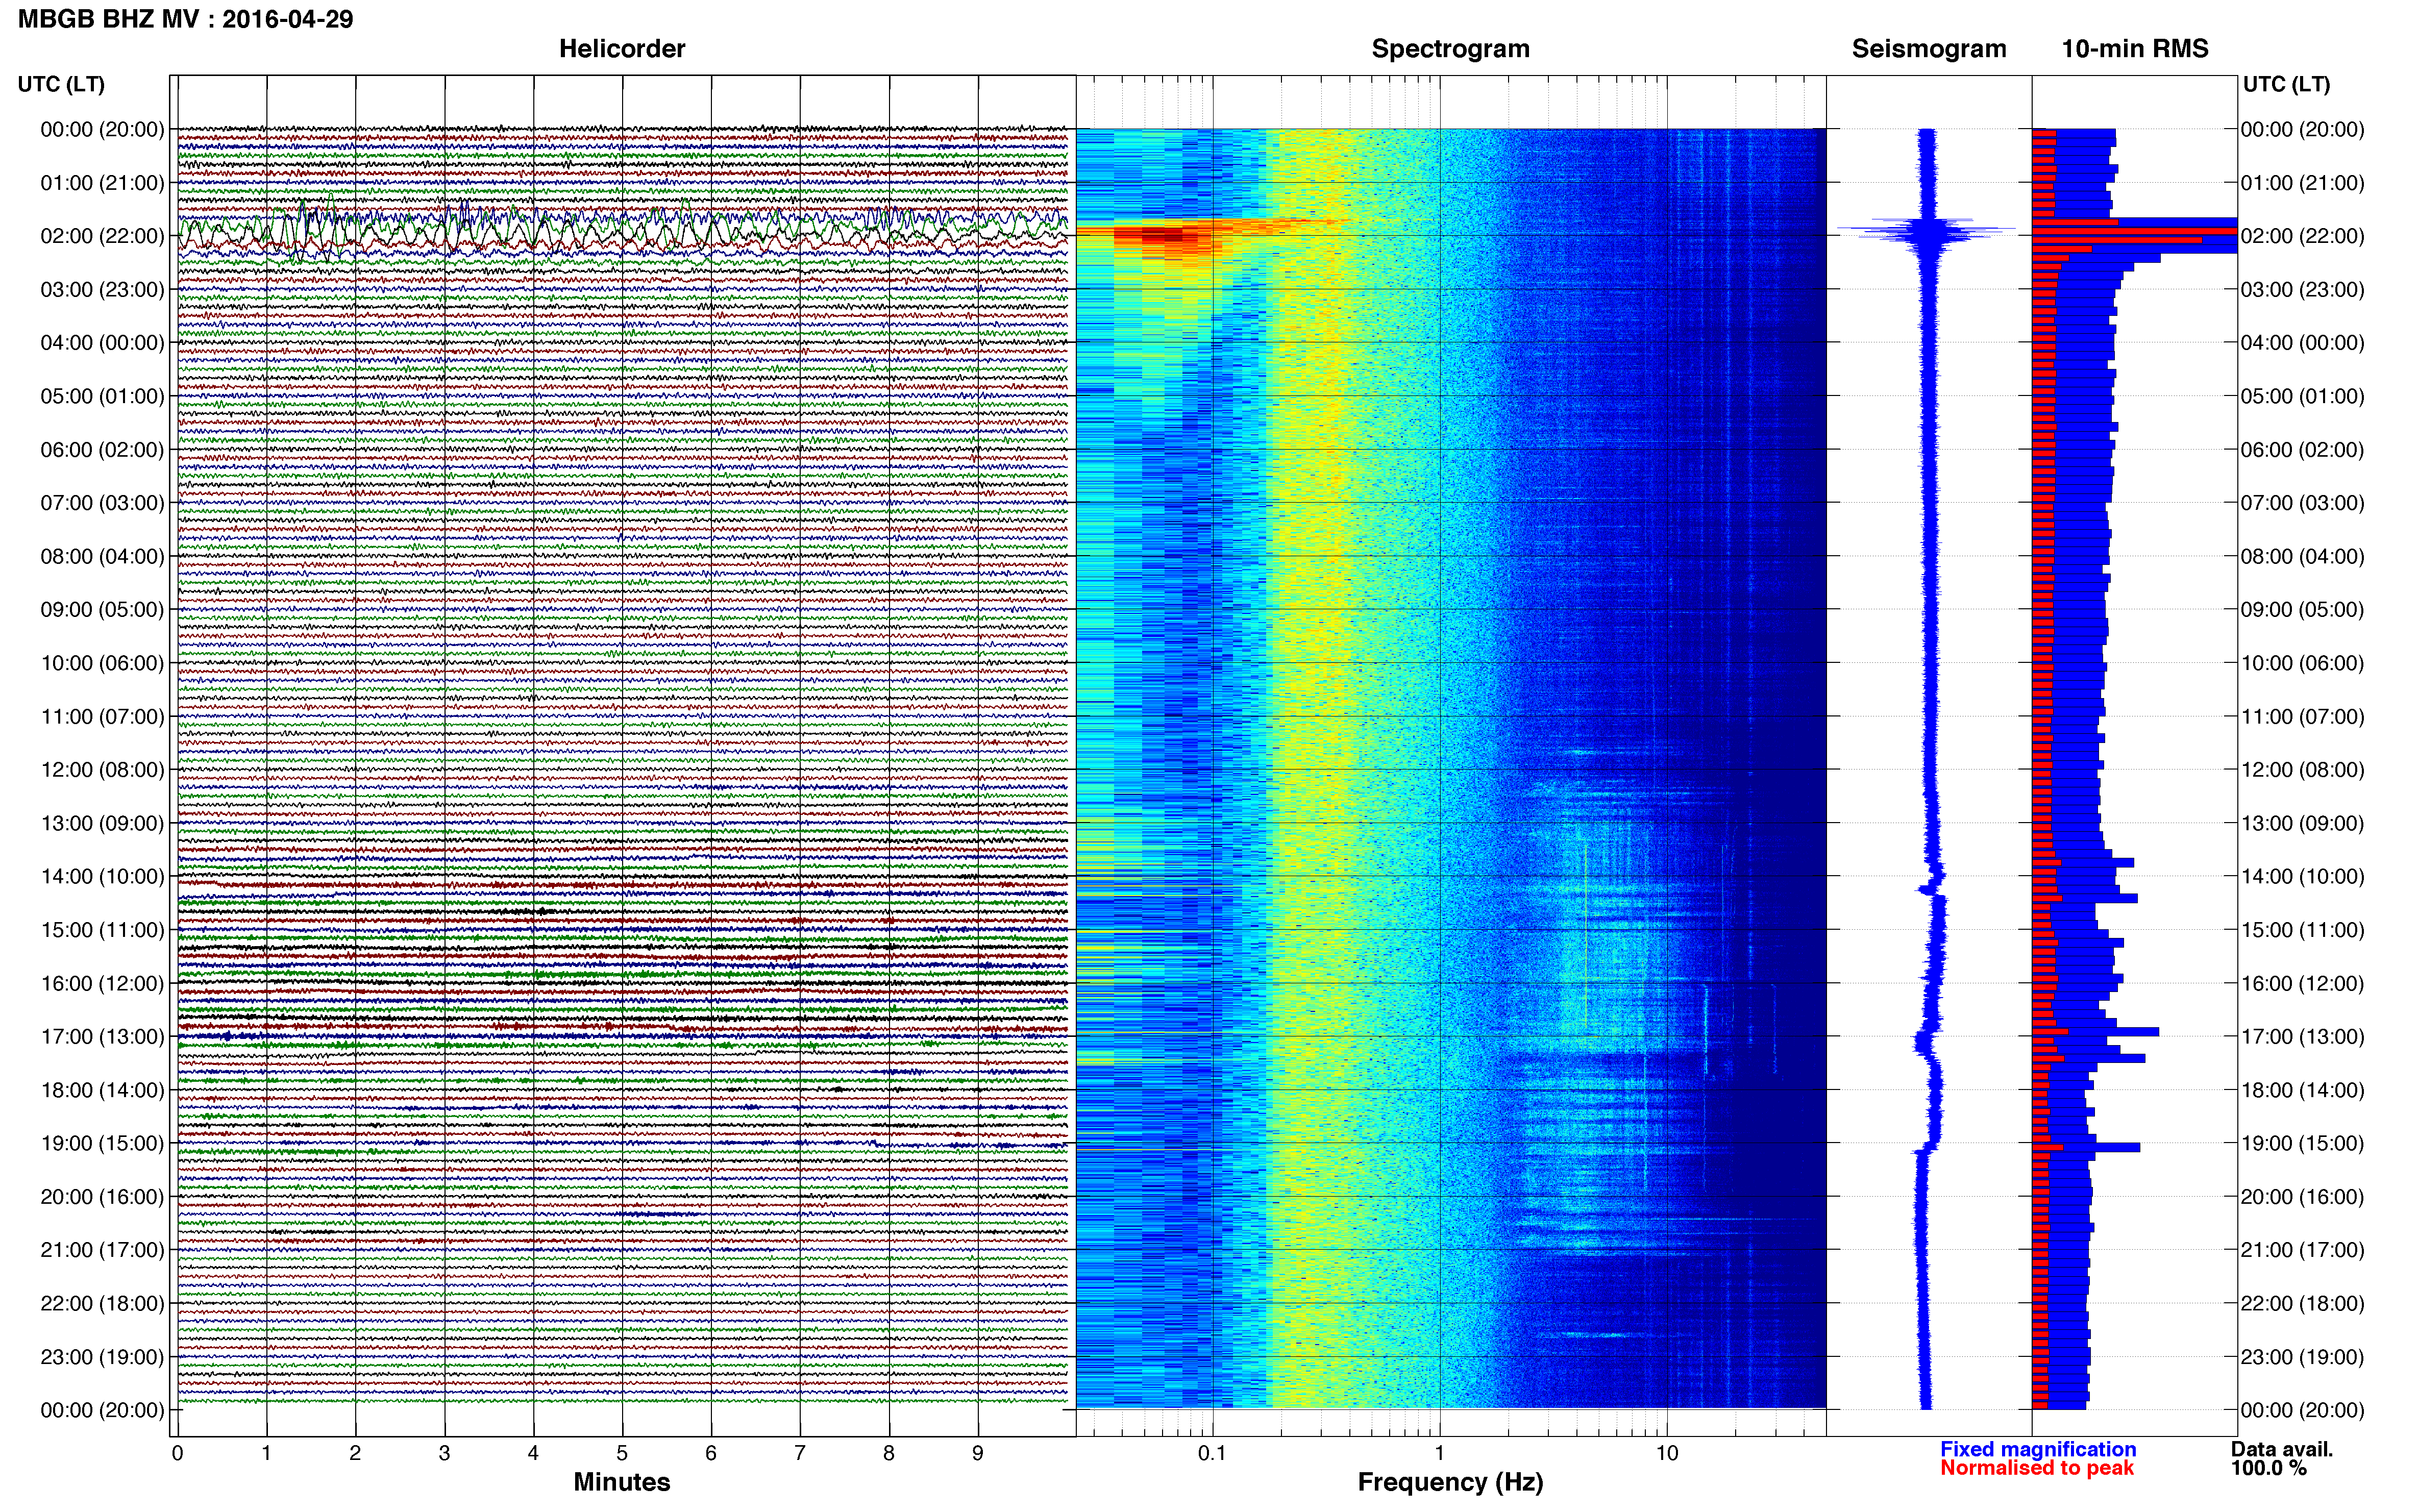Screen dimensions: 2419x1512
Task: Click the Data avail. label
Action: (2282, 1448)
